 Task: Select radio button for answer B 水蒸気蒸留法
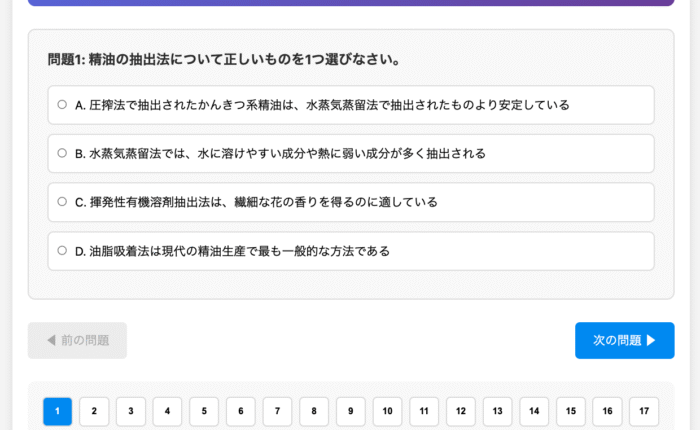62,153
